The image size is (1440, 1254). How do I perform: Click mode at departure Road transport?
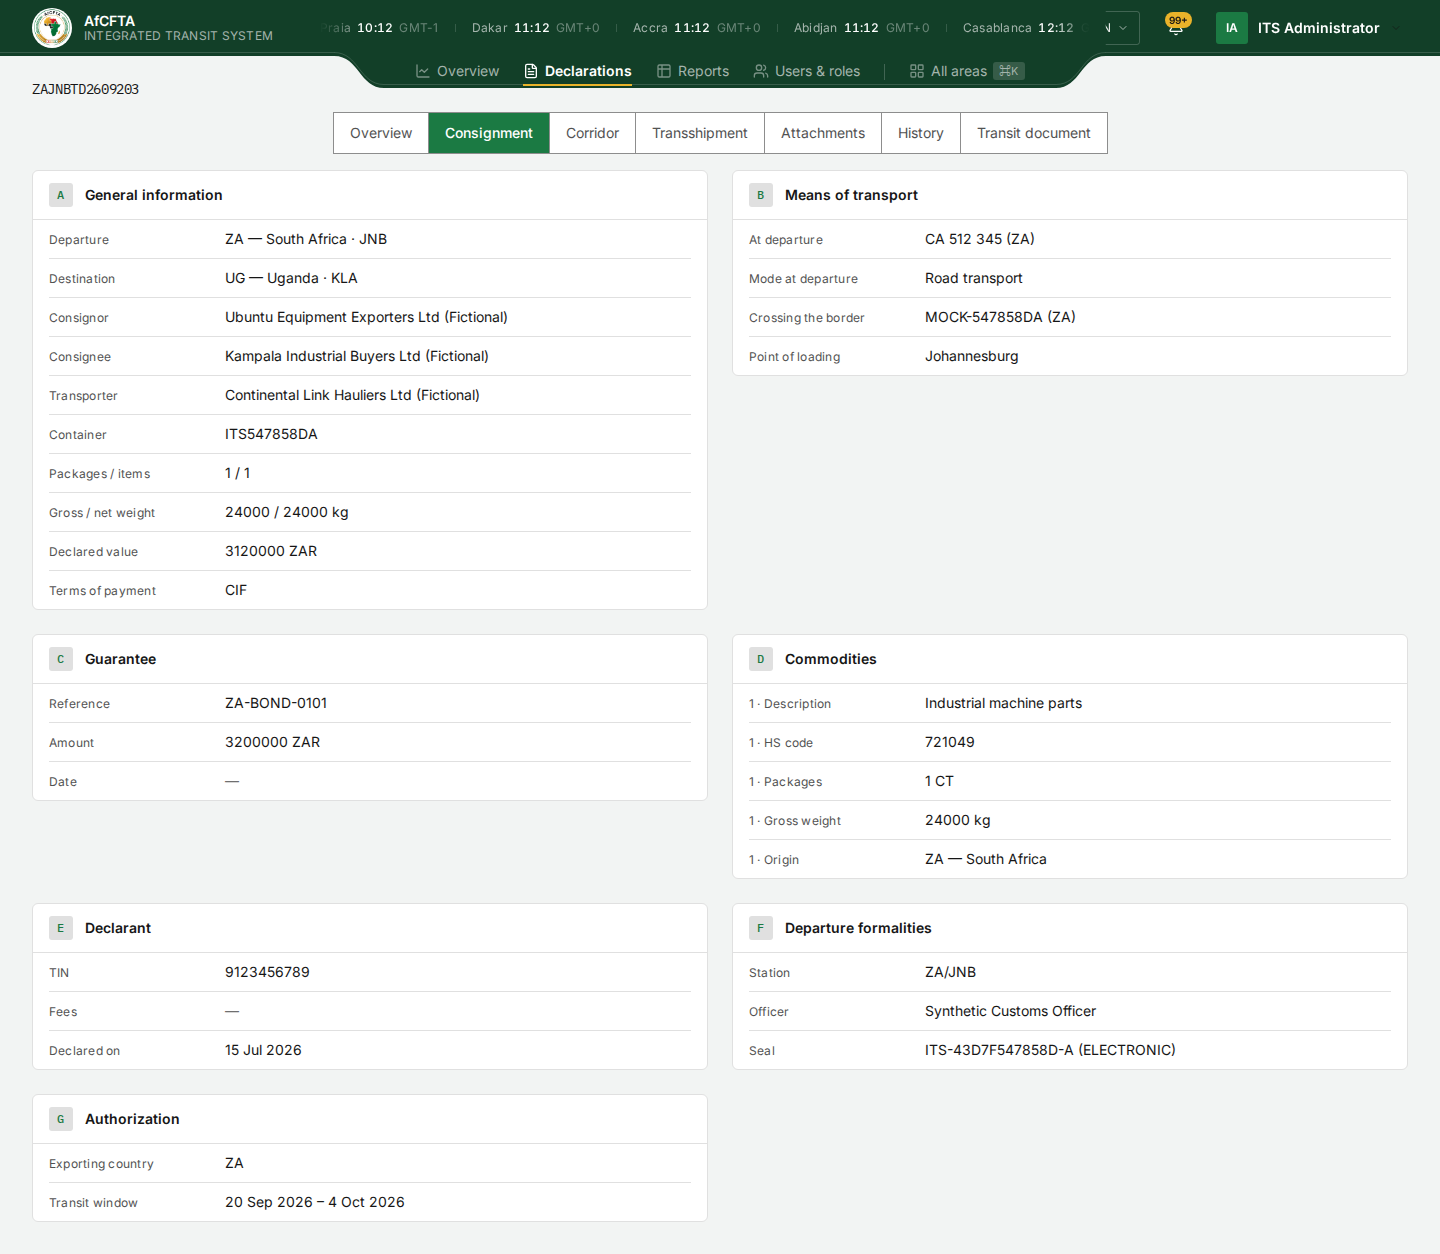click(974, 278)
